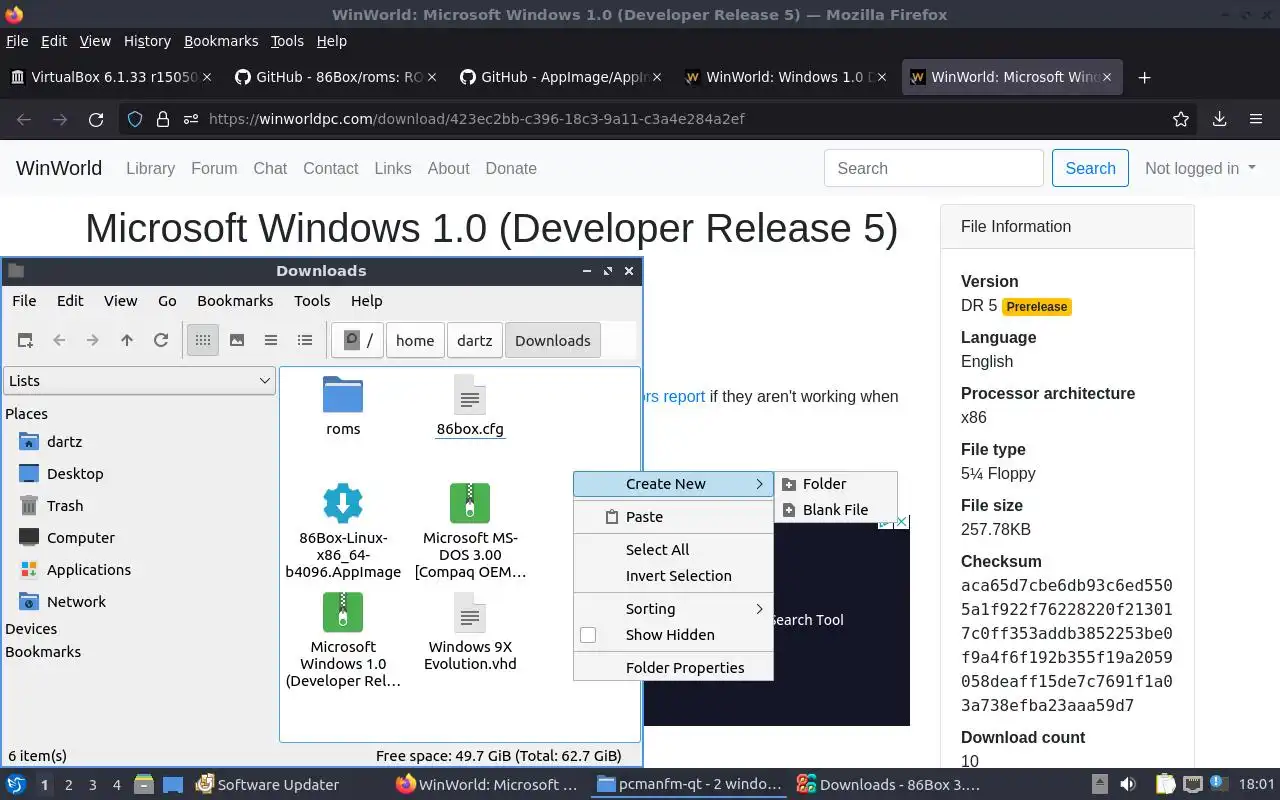Go back in file manager history
Screen dimensions: 1280x800
[59, 340]
